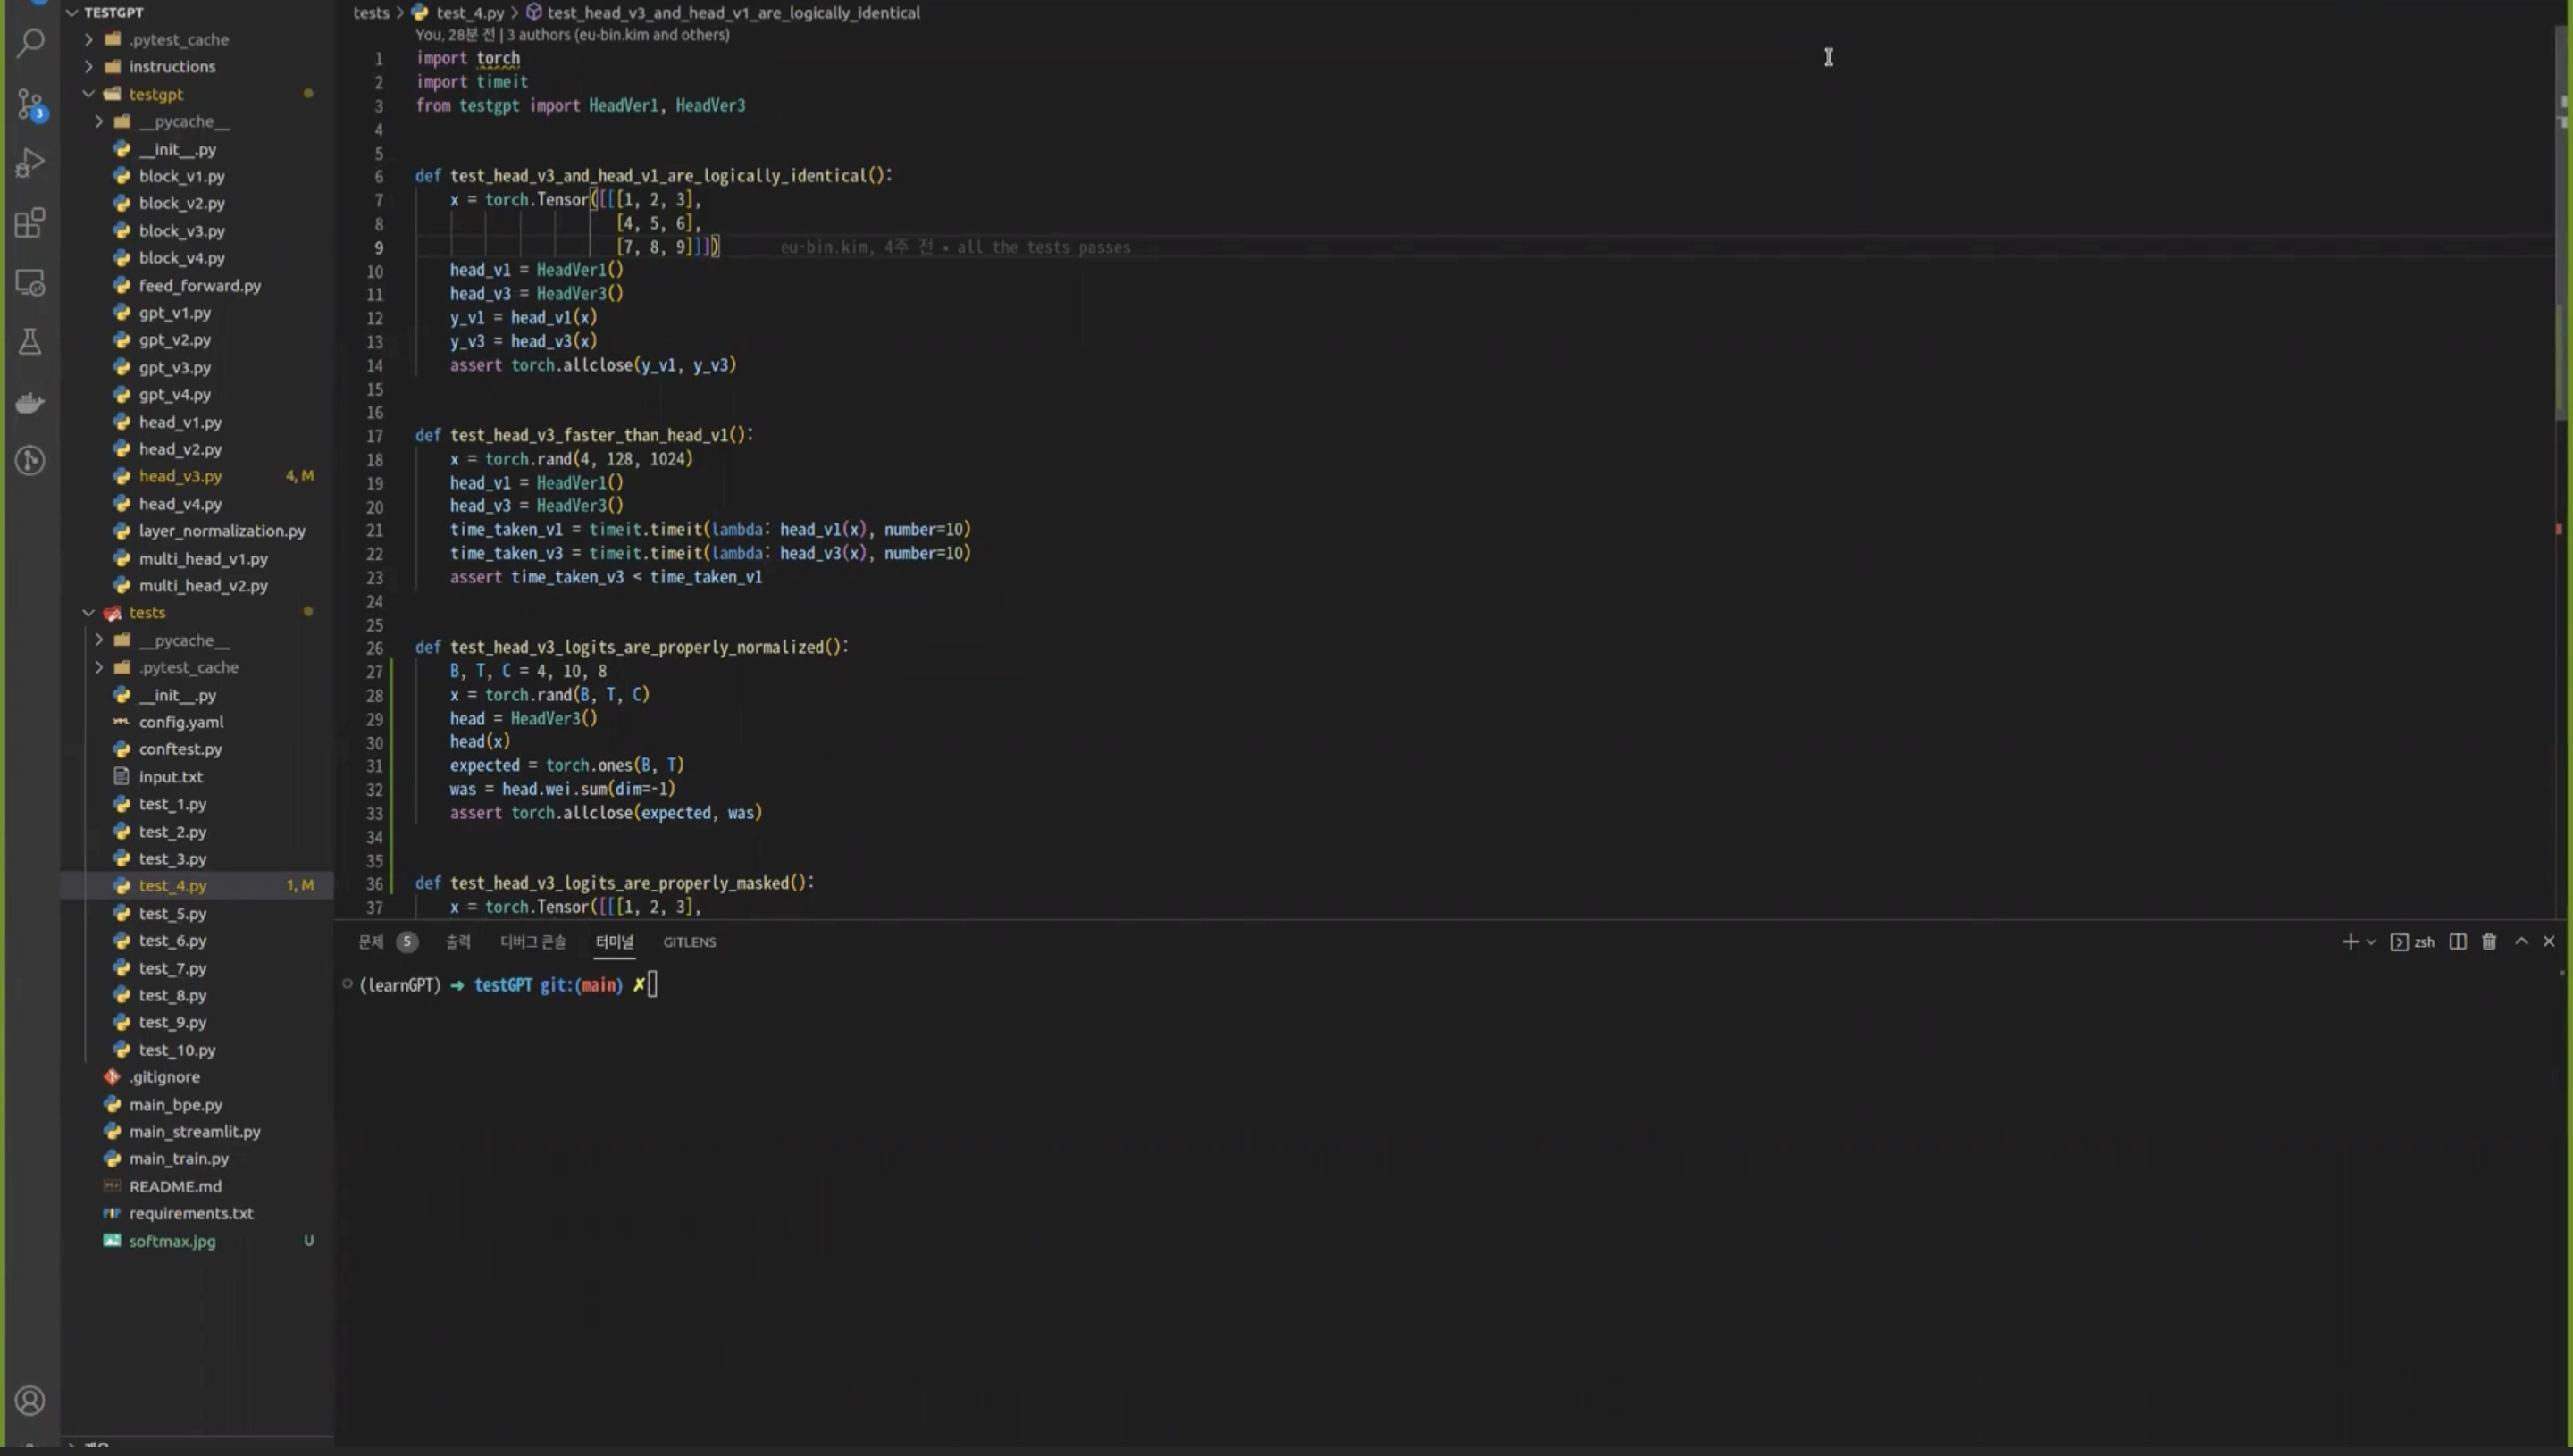Click line number 17 in gutter
2573x1456 pixels.
(x=375, y=436)
